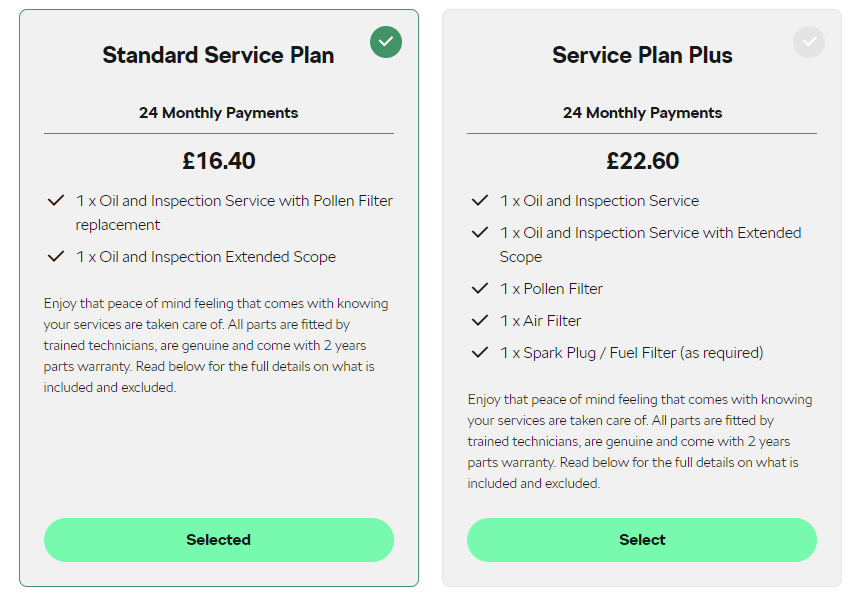
Task: Click the Standard Service Plan card heading
Action: coord(218,55)
